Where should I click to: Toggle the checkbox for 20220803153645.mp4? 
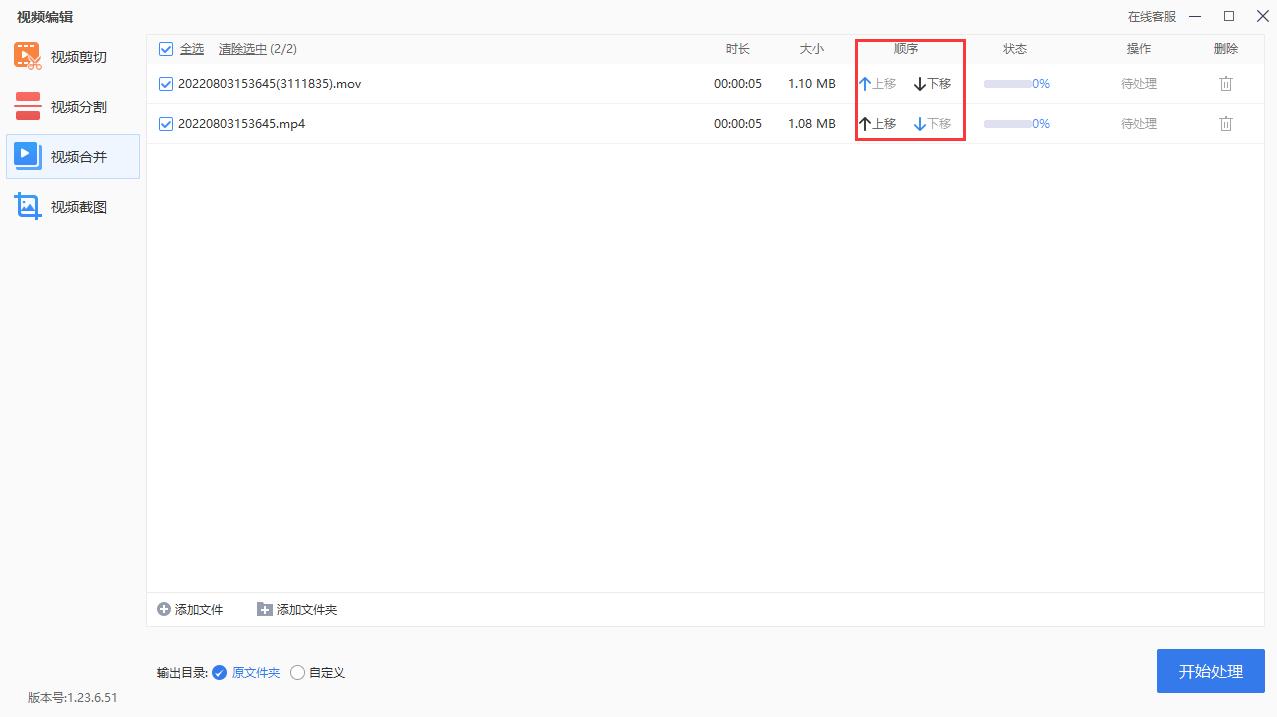[x=166, y=123]
